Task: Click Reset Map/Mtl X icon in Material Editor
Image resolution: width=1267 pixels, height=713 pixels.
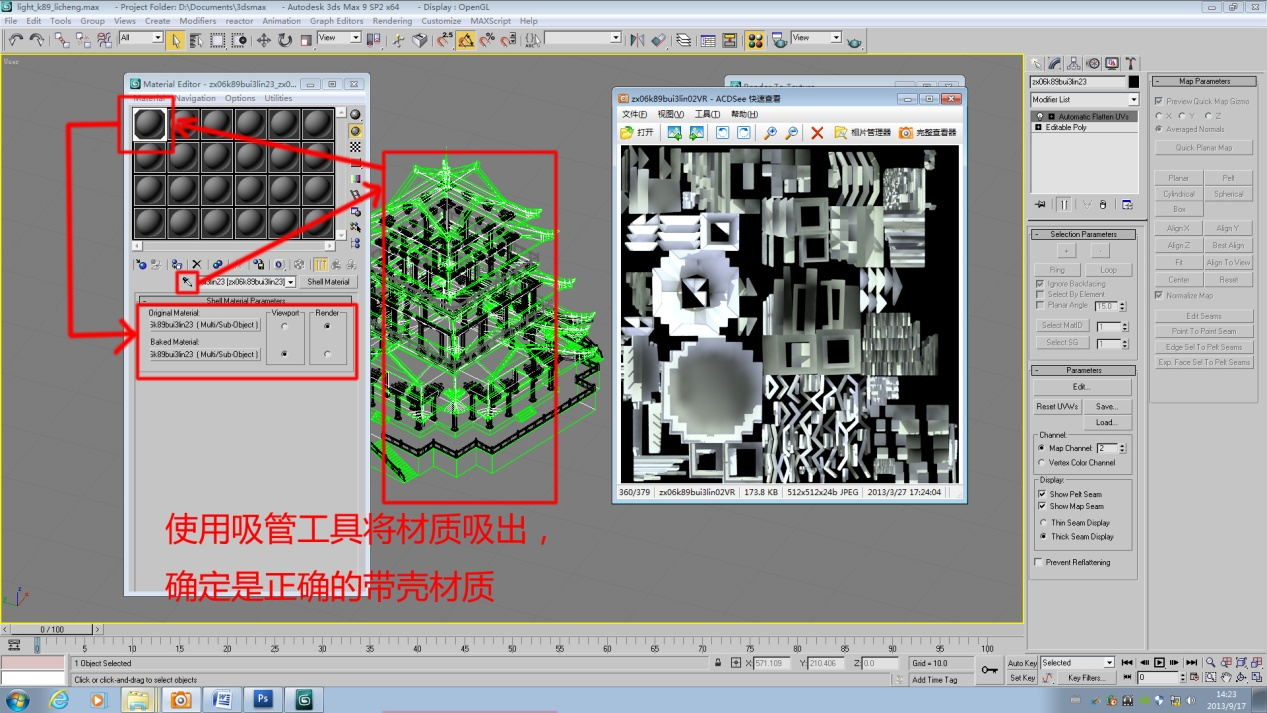Action: coord(196,264)
